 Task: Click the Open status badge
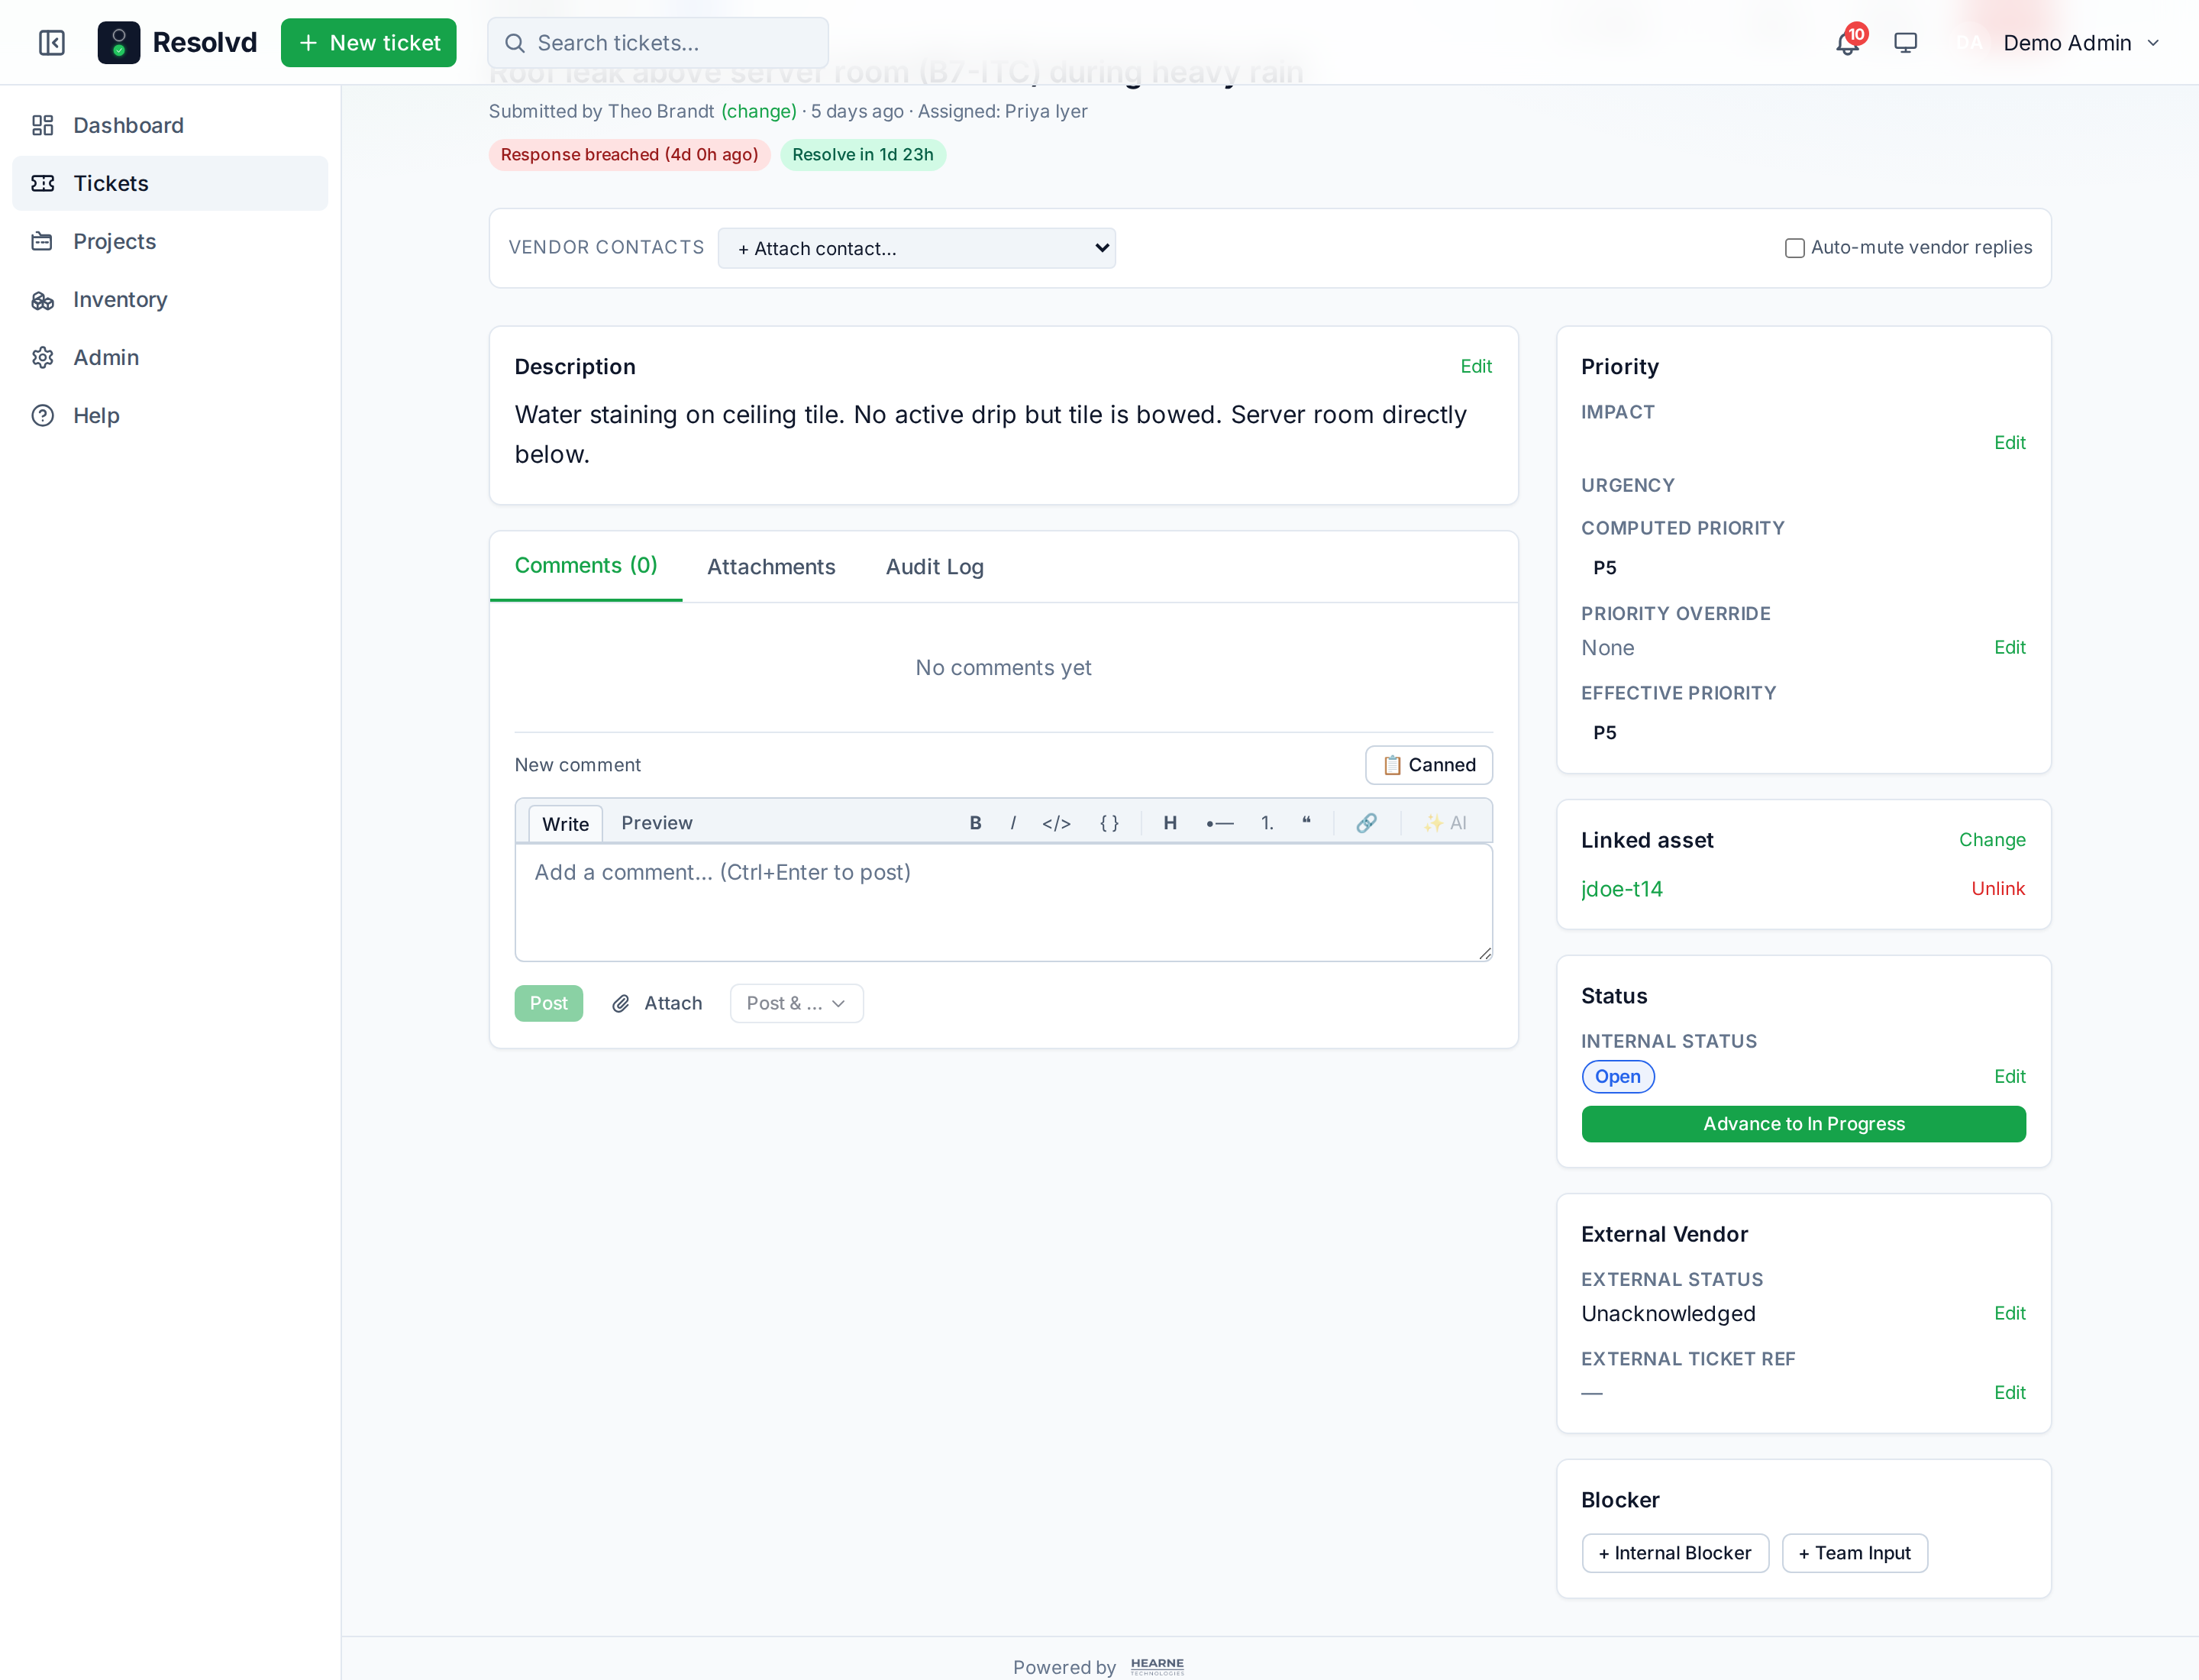tap(1617, 1076)
